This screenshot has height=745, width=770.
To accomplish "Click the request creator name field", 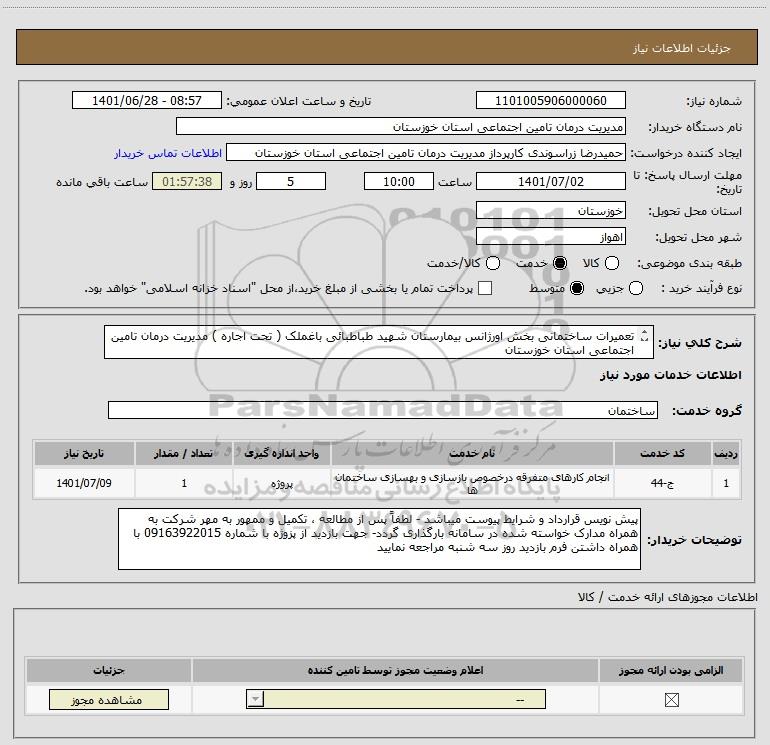I will pyautogui.click(x=426, y=152).
